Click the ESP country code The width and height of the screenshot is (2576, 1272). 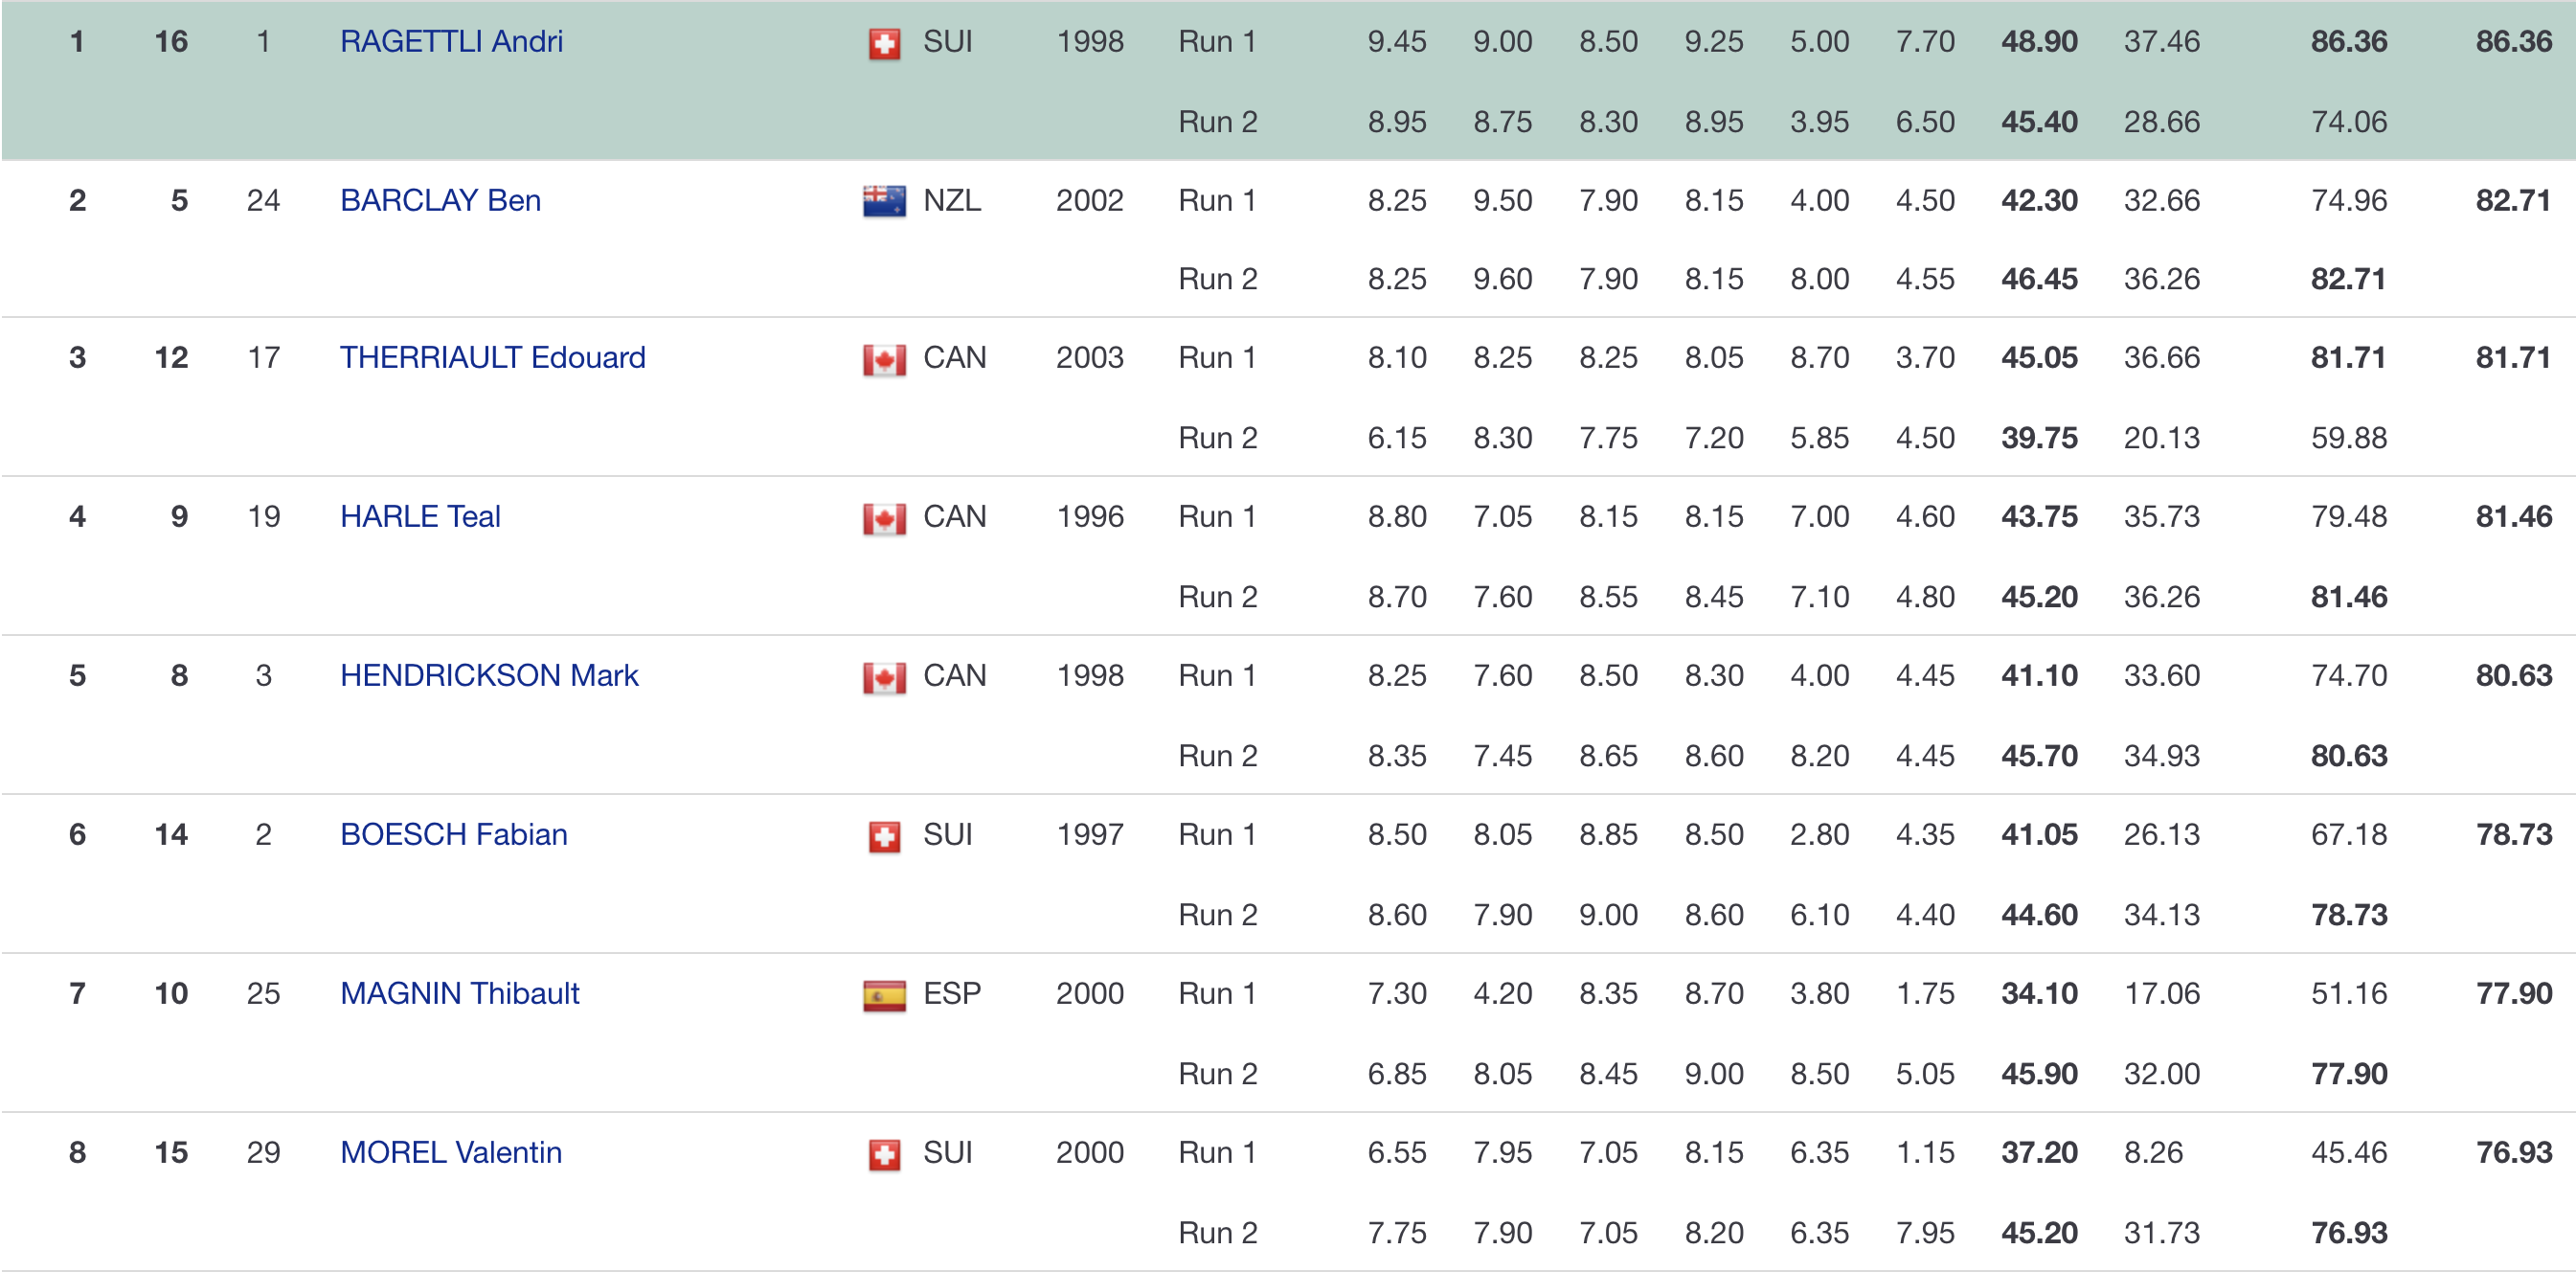point(951,993)
